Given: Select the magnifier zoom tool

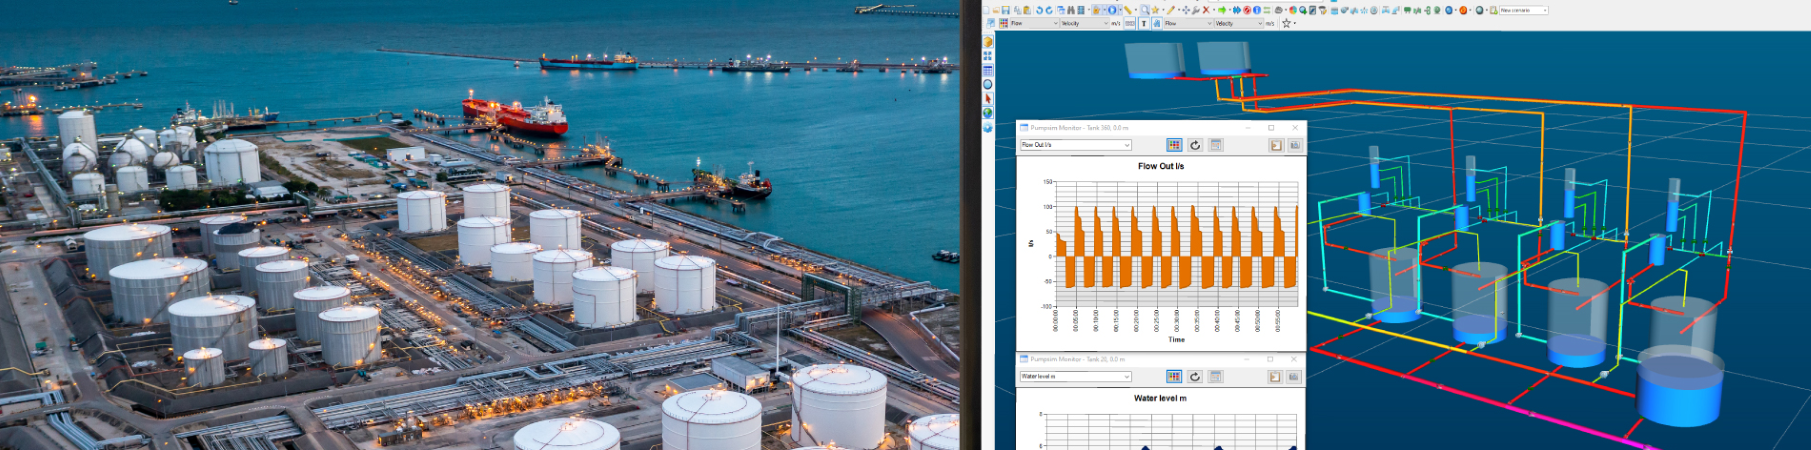Looking at the screenshot, I should click(x=1144, y=10).
